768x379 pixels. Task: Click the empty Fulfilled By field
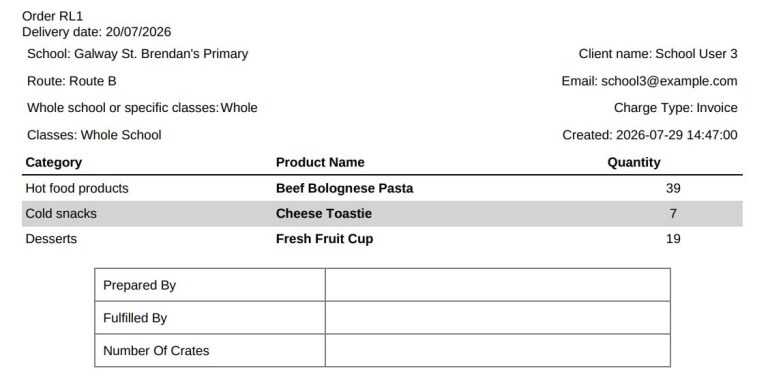(x=498, y=318)
